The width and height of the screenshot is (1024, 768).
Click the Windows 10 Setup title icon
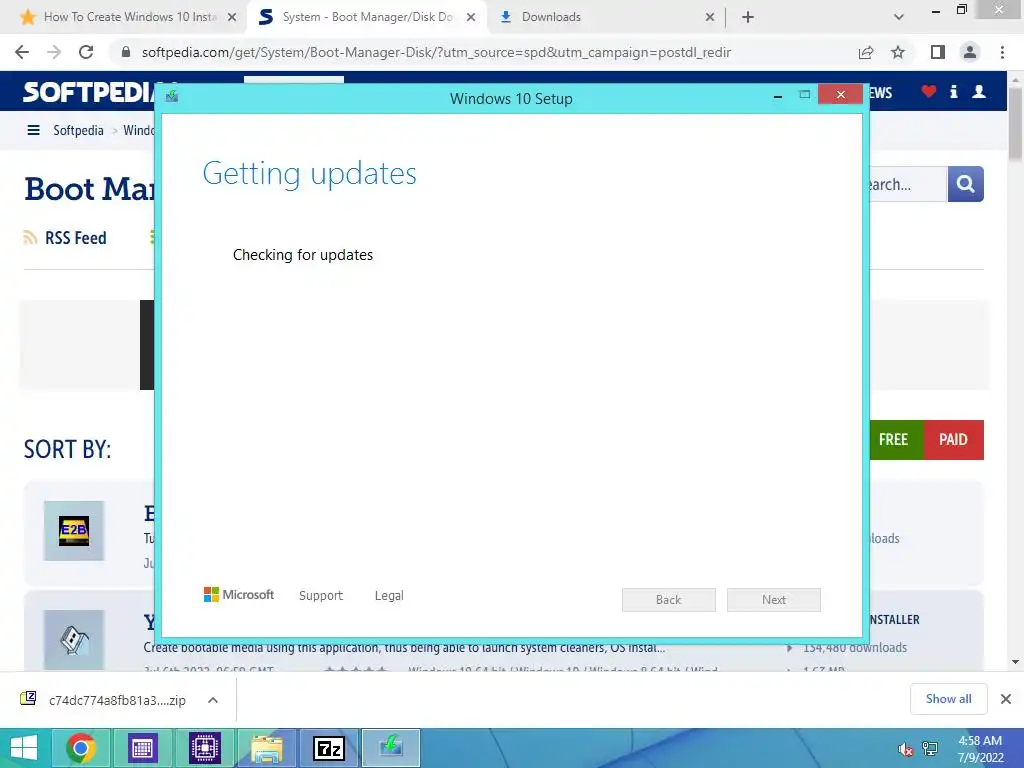172,97
